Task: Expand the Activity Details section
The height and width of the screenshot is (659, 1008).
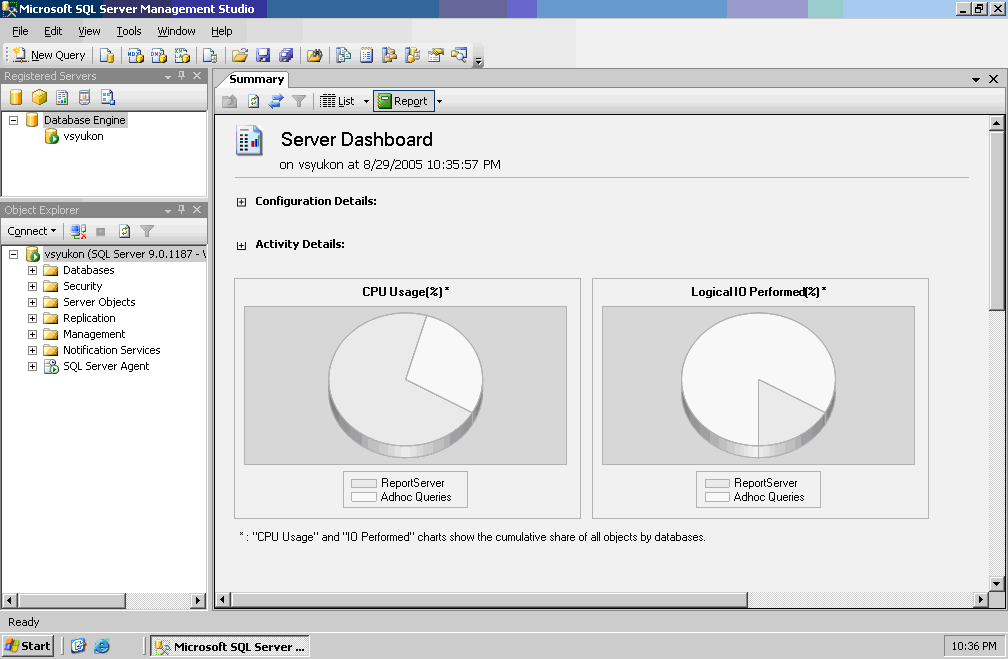Action: (x=240, y=244)
